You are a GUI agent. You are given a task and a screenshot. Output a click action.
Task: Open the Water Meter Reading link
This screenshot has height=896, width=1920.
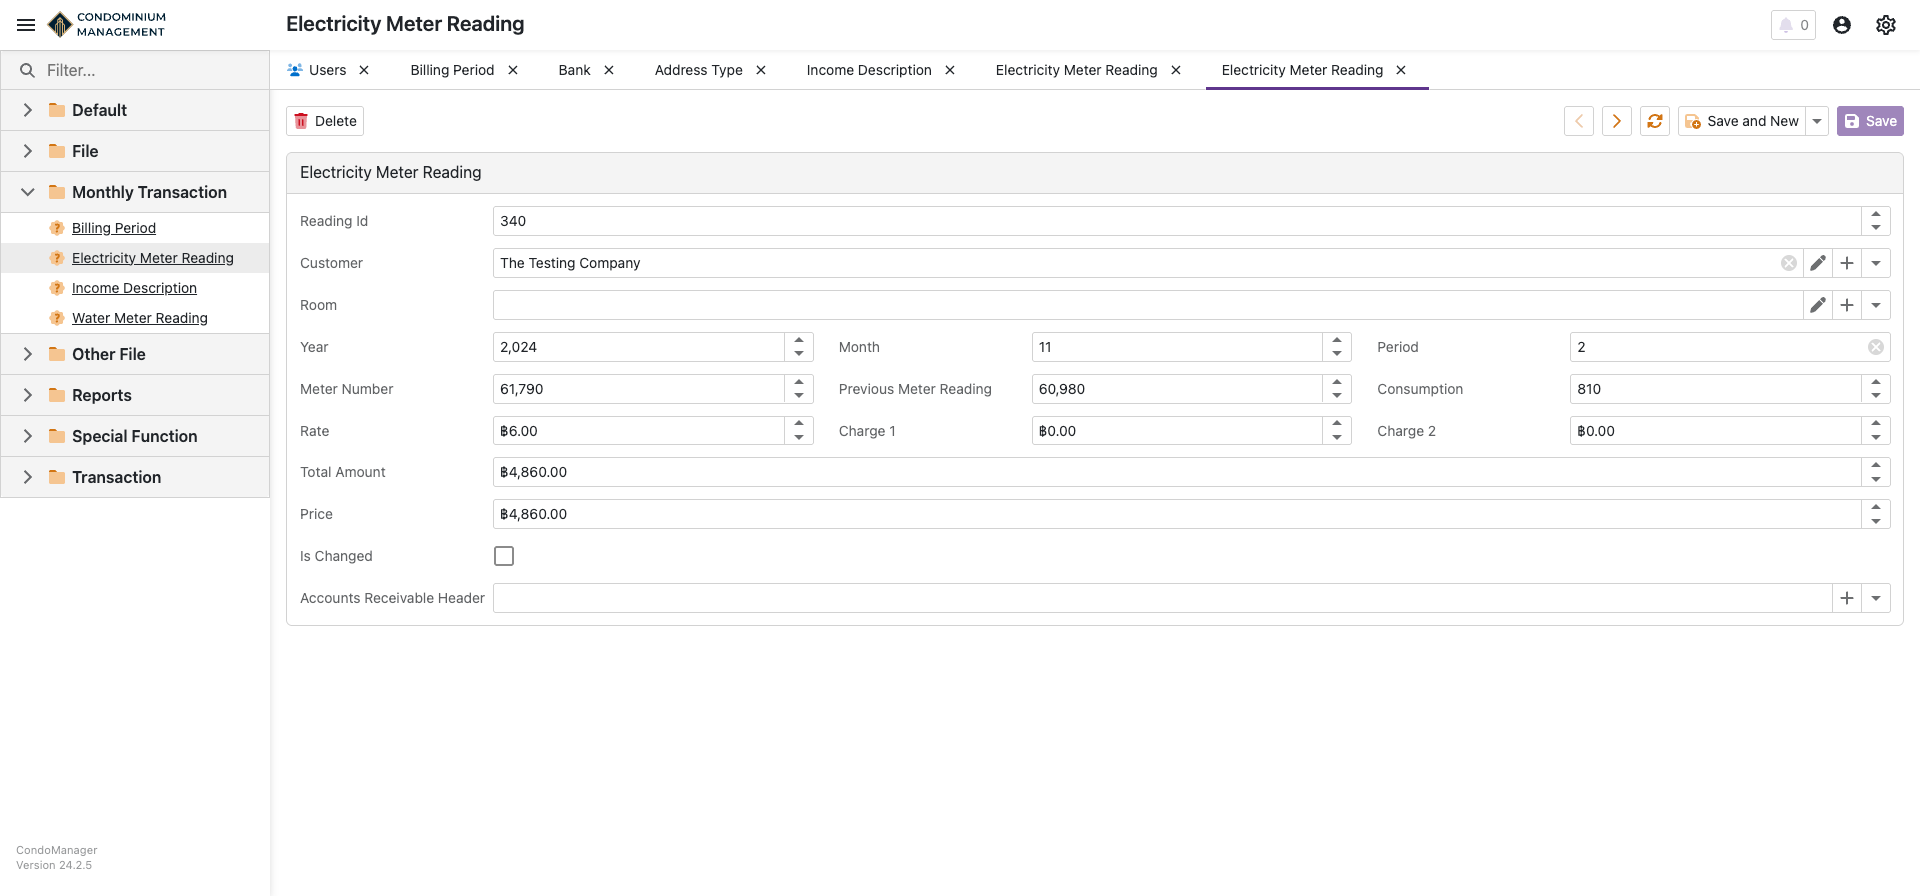[x=140, y=318]
